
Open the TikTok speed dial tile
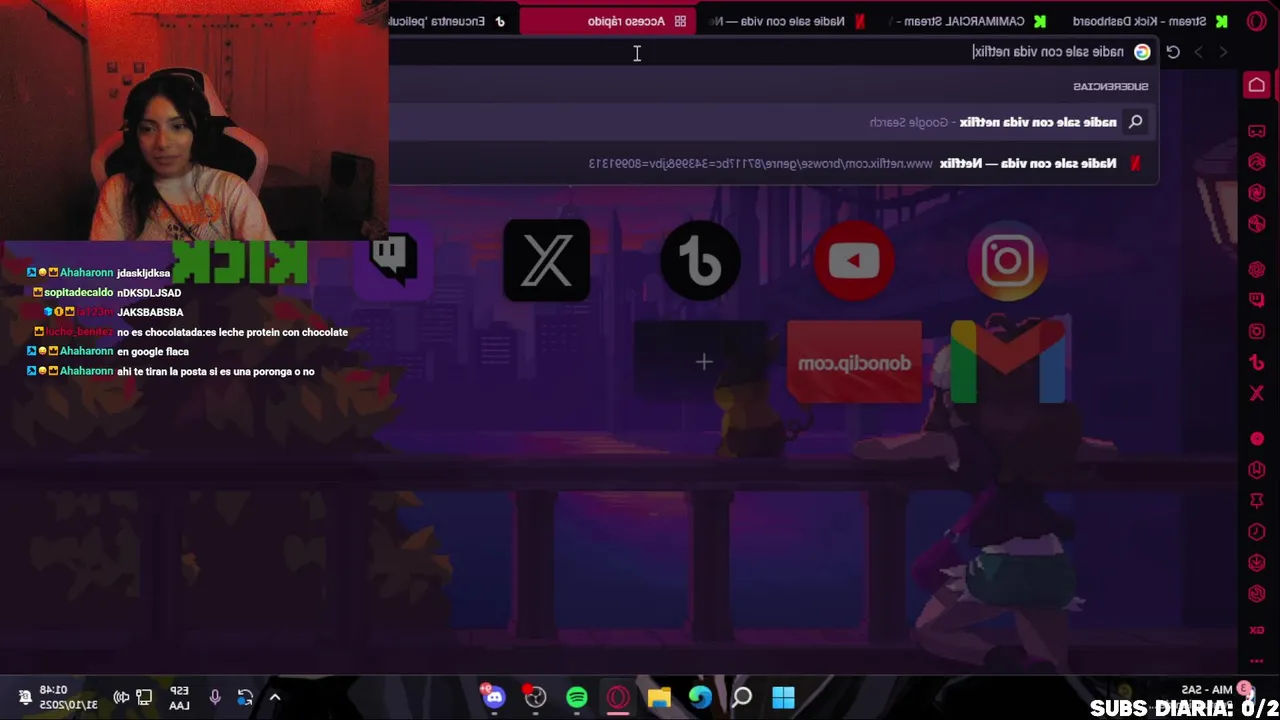[700, 261]
